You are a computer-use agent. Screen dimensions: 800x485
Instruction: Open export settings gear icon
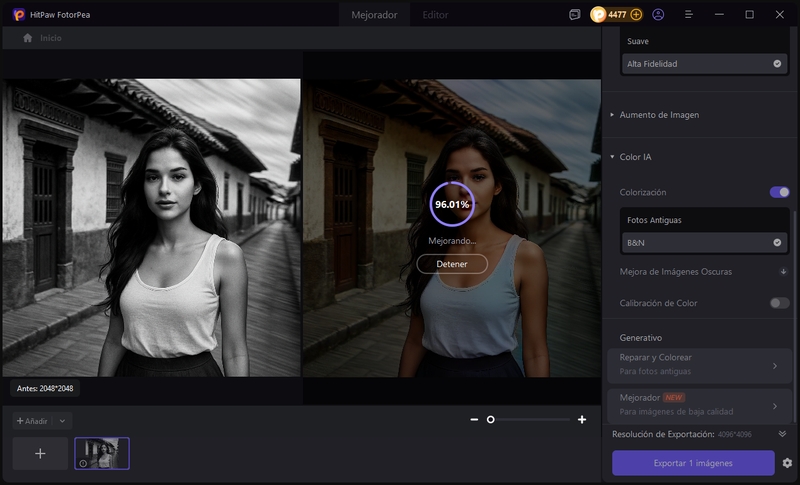click(787, 463)
